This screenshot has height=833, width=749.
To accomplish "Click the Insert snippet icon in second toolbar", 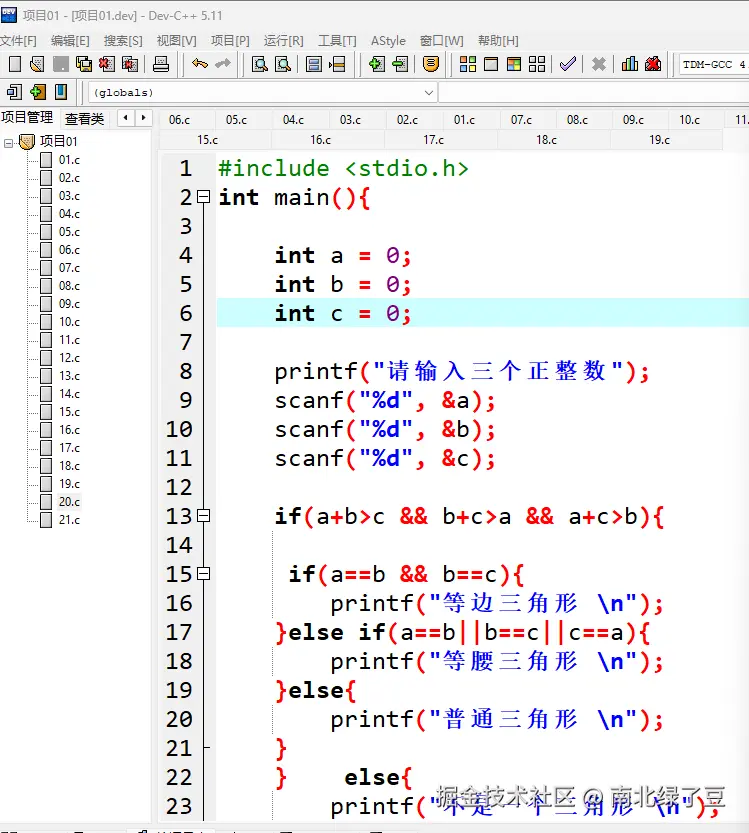I will coord(14,92).
